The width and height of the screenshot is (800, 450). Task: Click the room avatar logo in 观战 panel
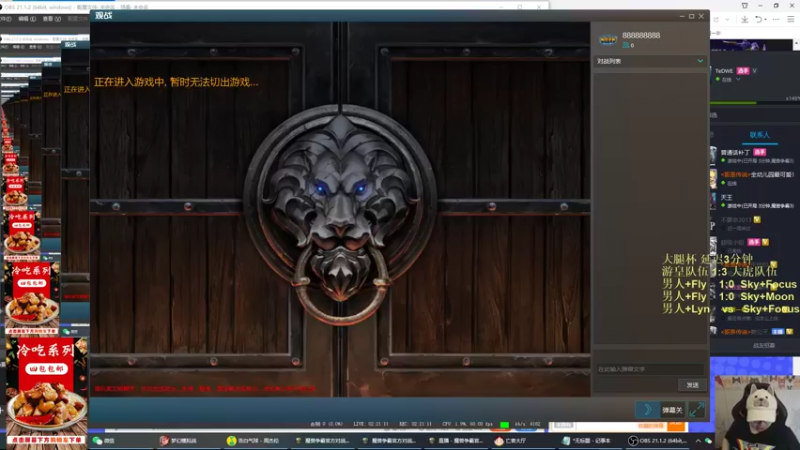click(608, 40)
